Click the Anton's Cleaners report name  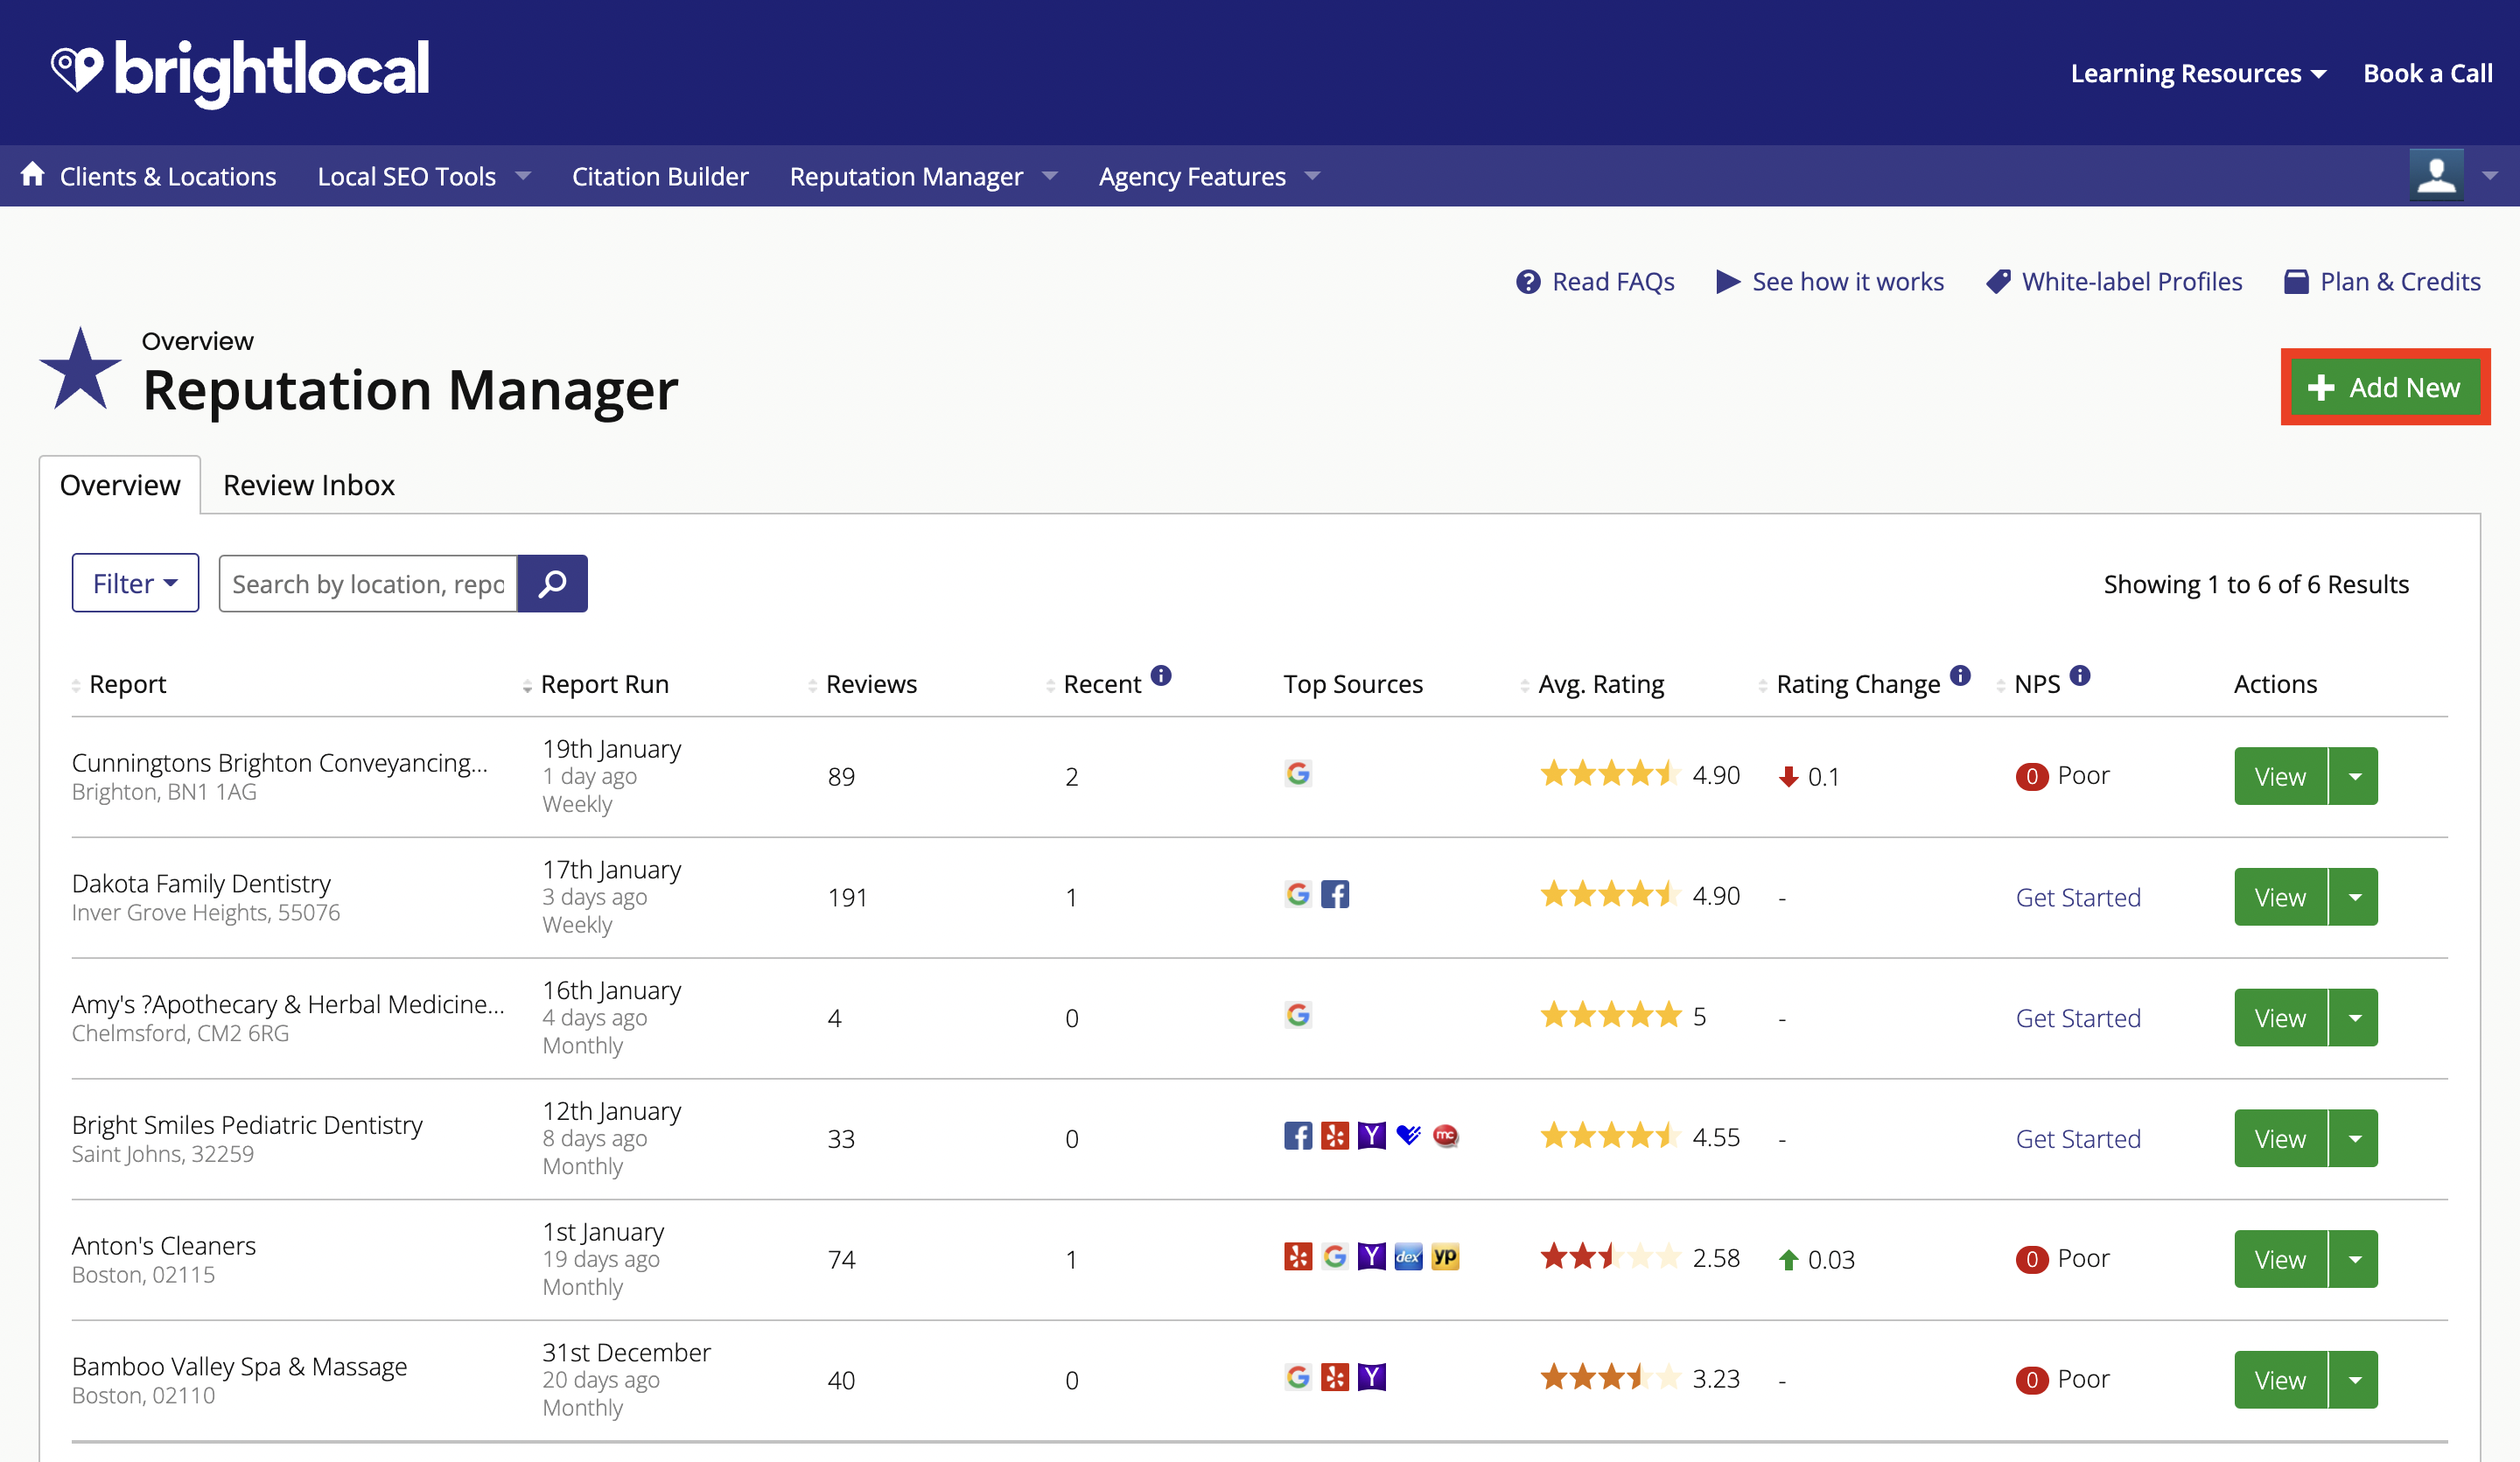[164, 1245]
